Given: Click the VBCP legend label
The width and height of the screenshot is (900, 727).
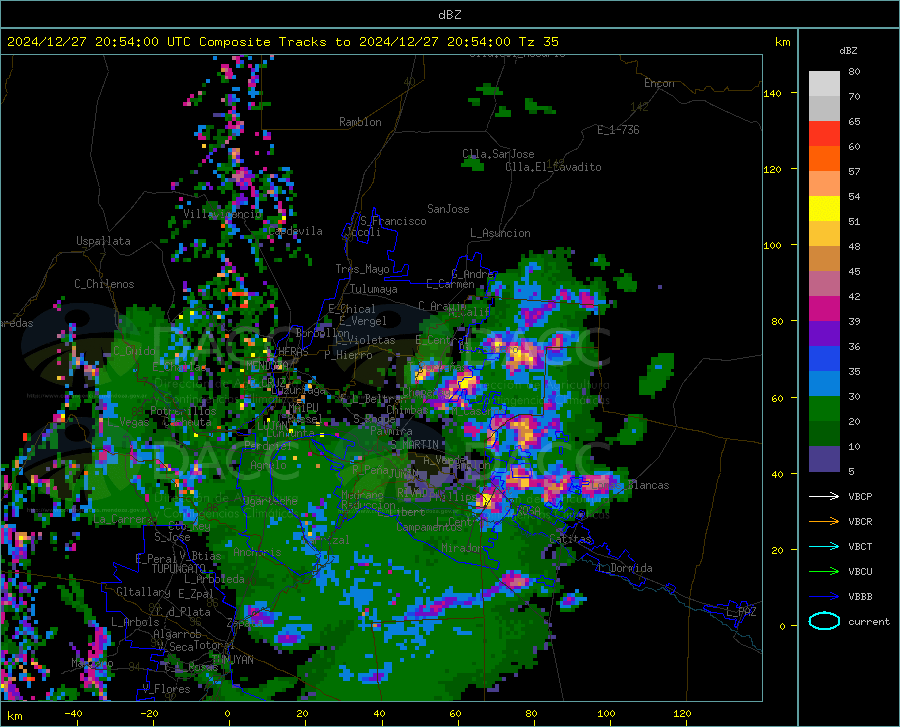Looking at the screenshot, I should 860,496.
